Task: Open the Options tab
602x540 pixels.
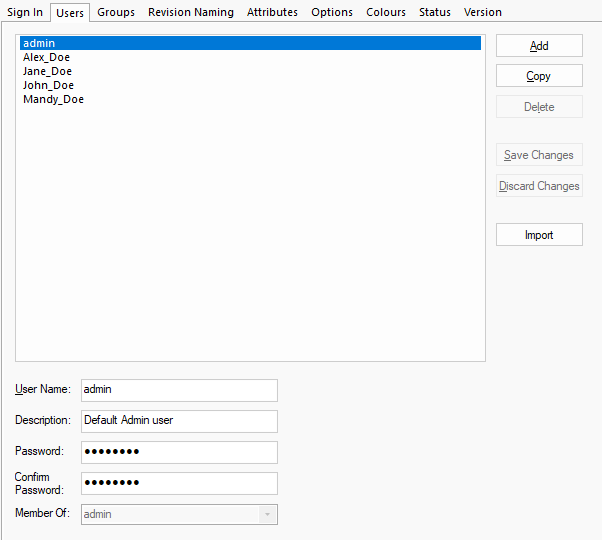Action: [x=332, y=12]
